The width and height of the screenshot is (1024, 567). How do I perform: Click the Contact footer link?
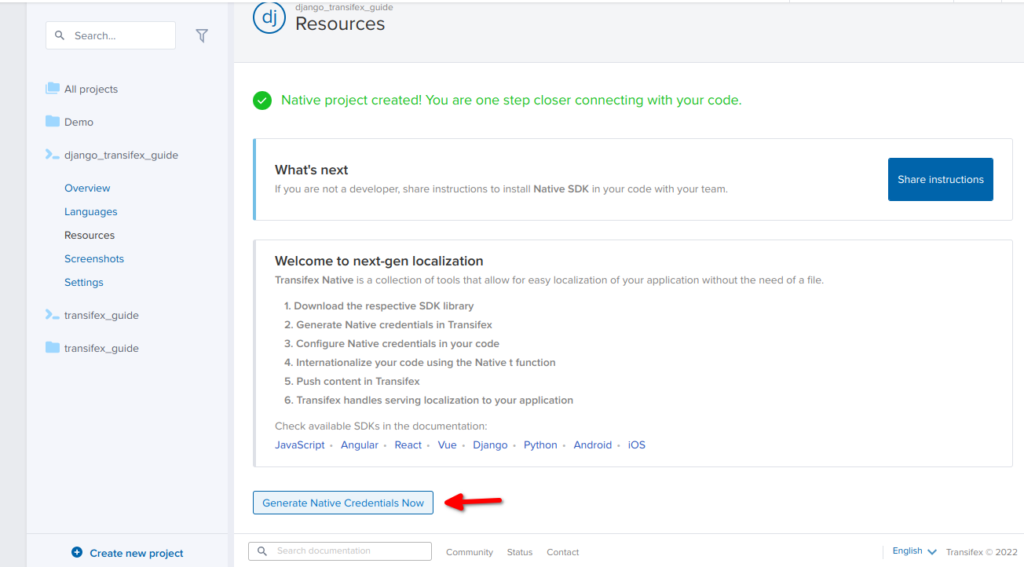[563, 552]
